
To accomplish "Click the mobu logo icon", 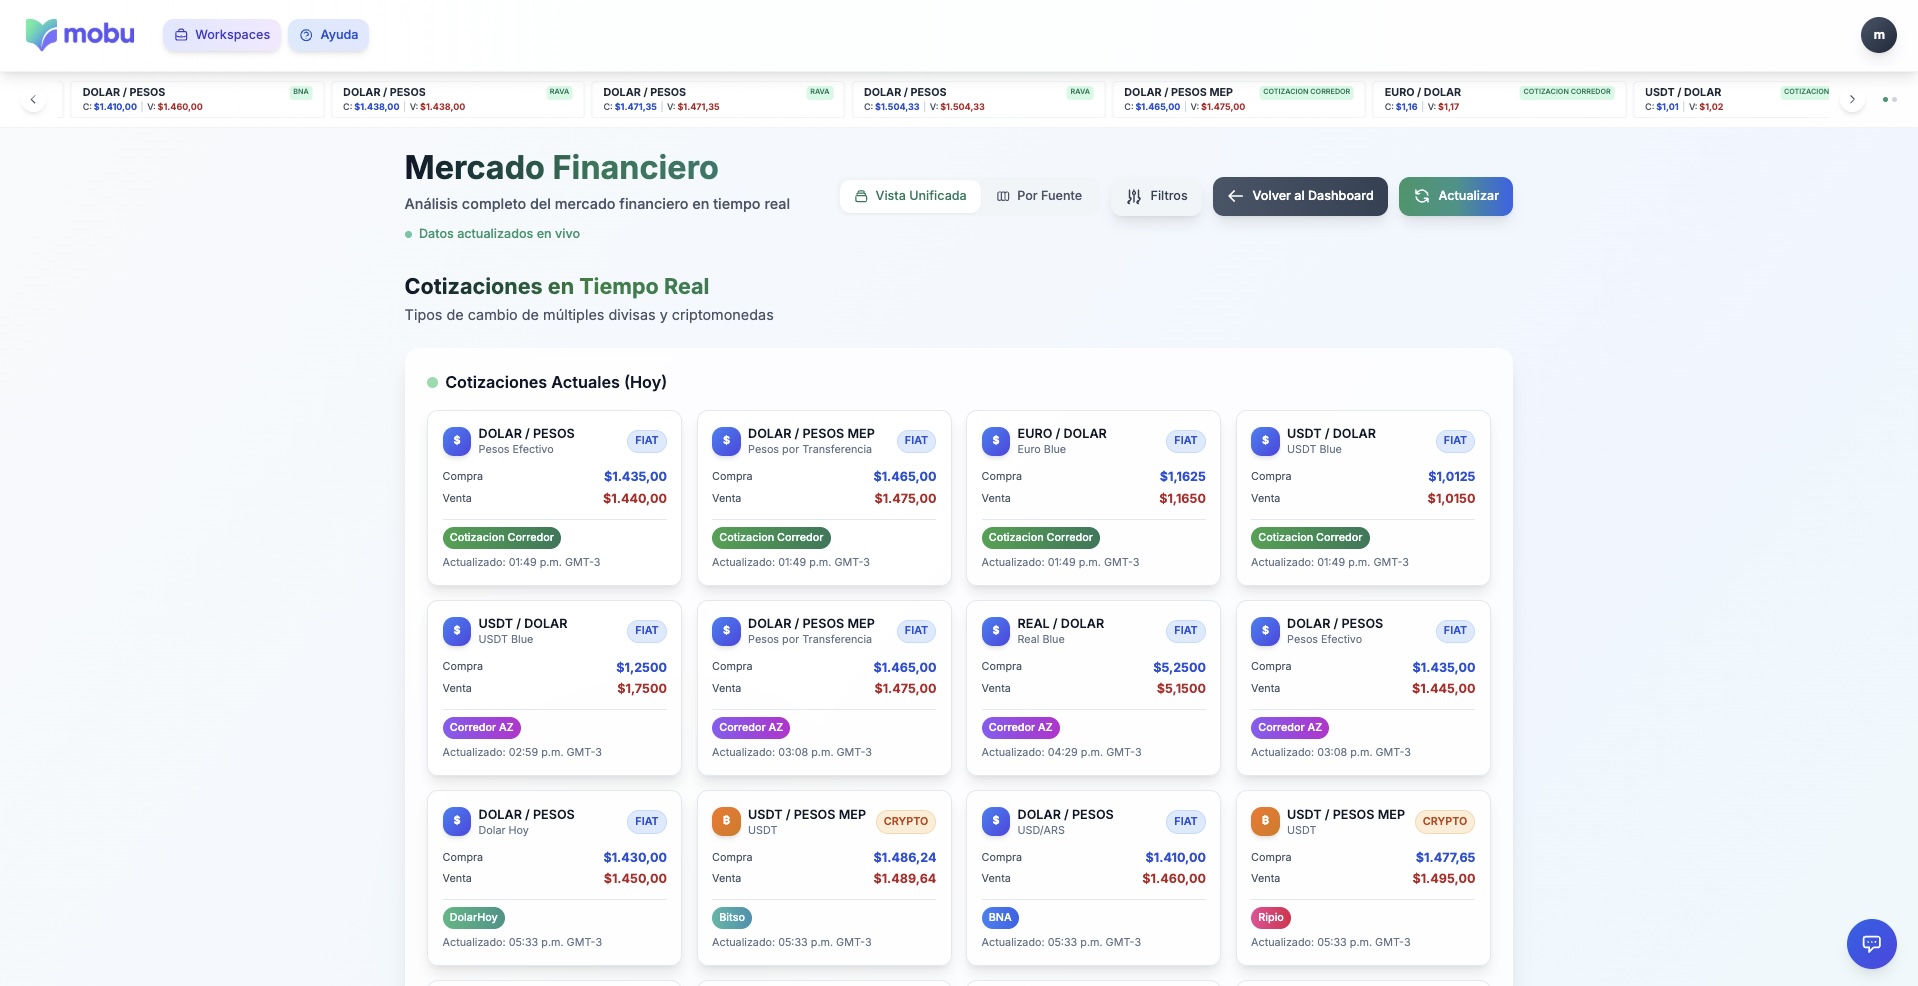I will 40,34.
